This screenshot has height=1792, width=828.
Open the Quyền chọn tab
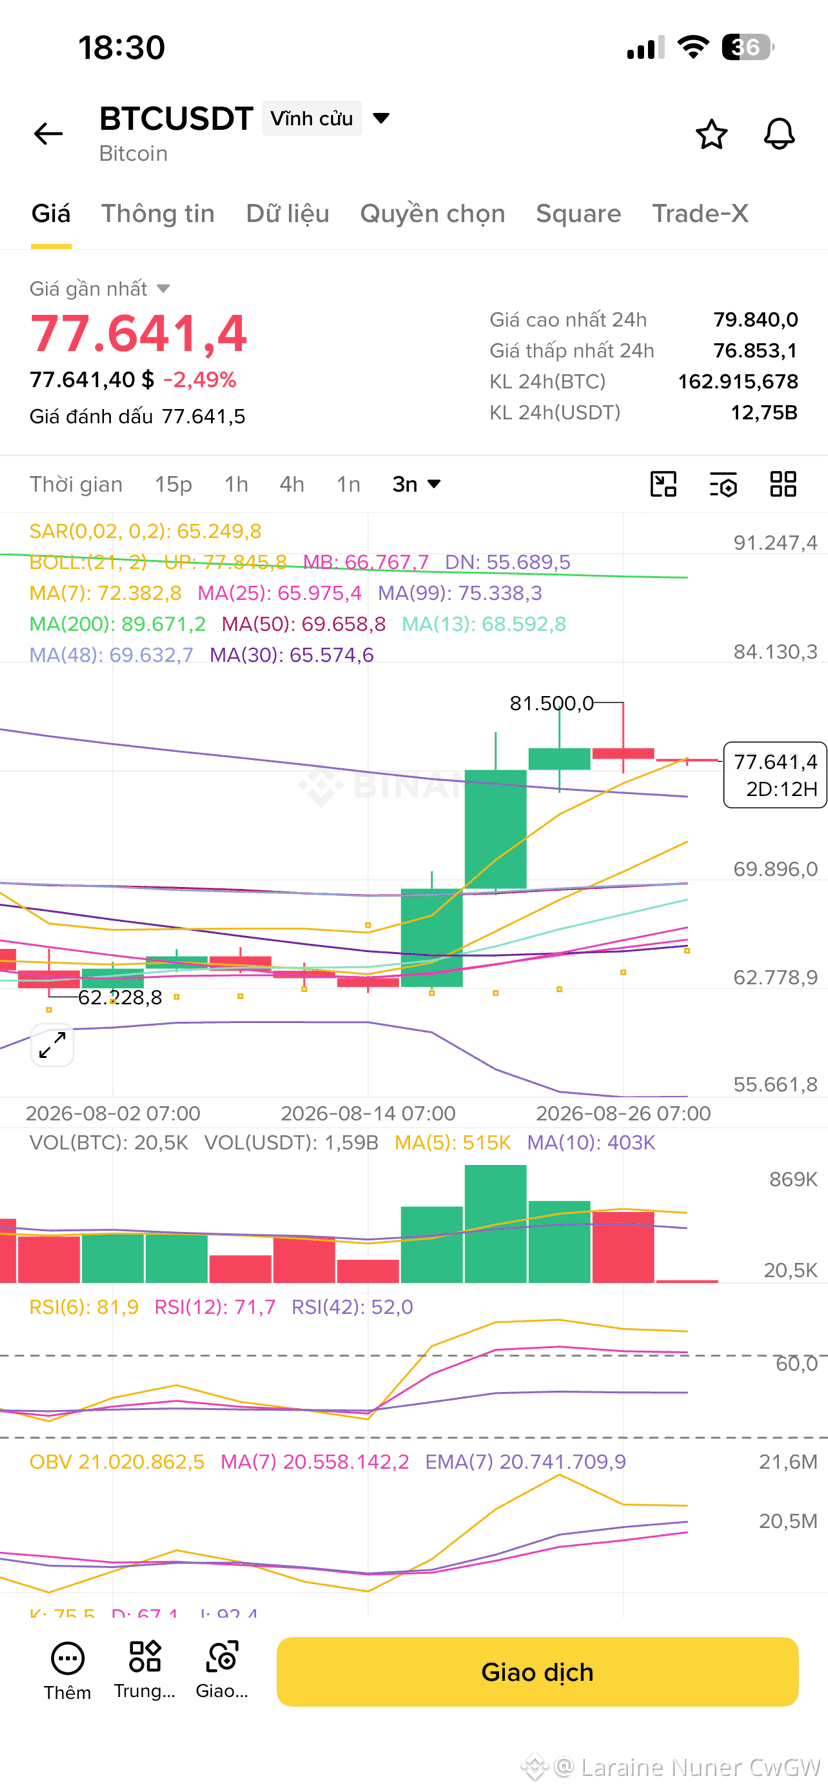pyautogui.click(x=433, y=214)
